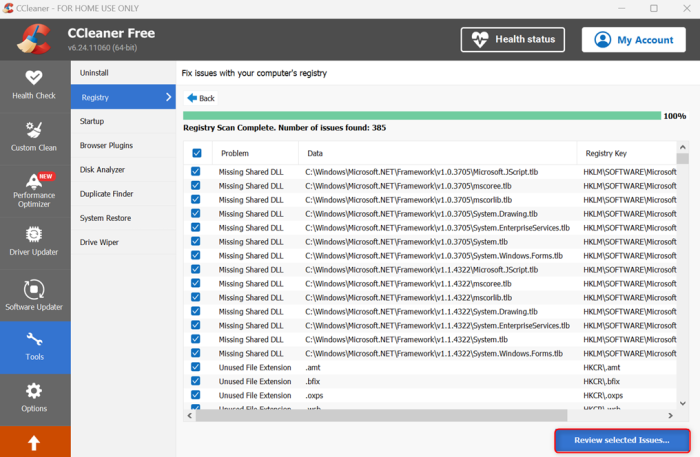Click the right arrow of horizontal scrollbar

point(670,415)
